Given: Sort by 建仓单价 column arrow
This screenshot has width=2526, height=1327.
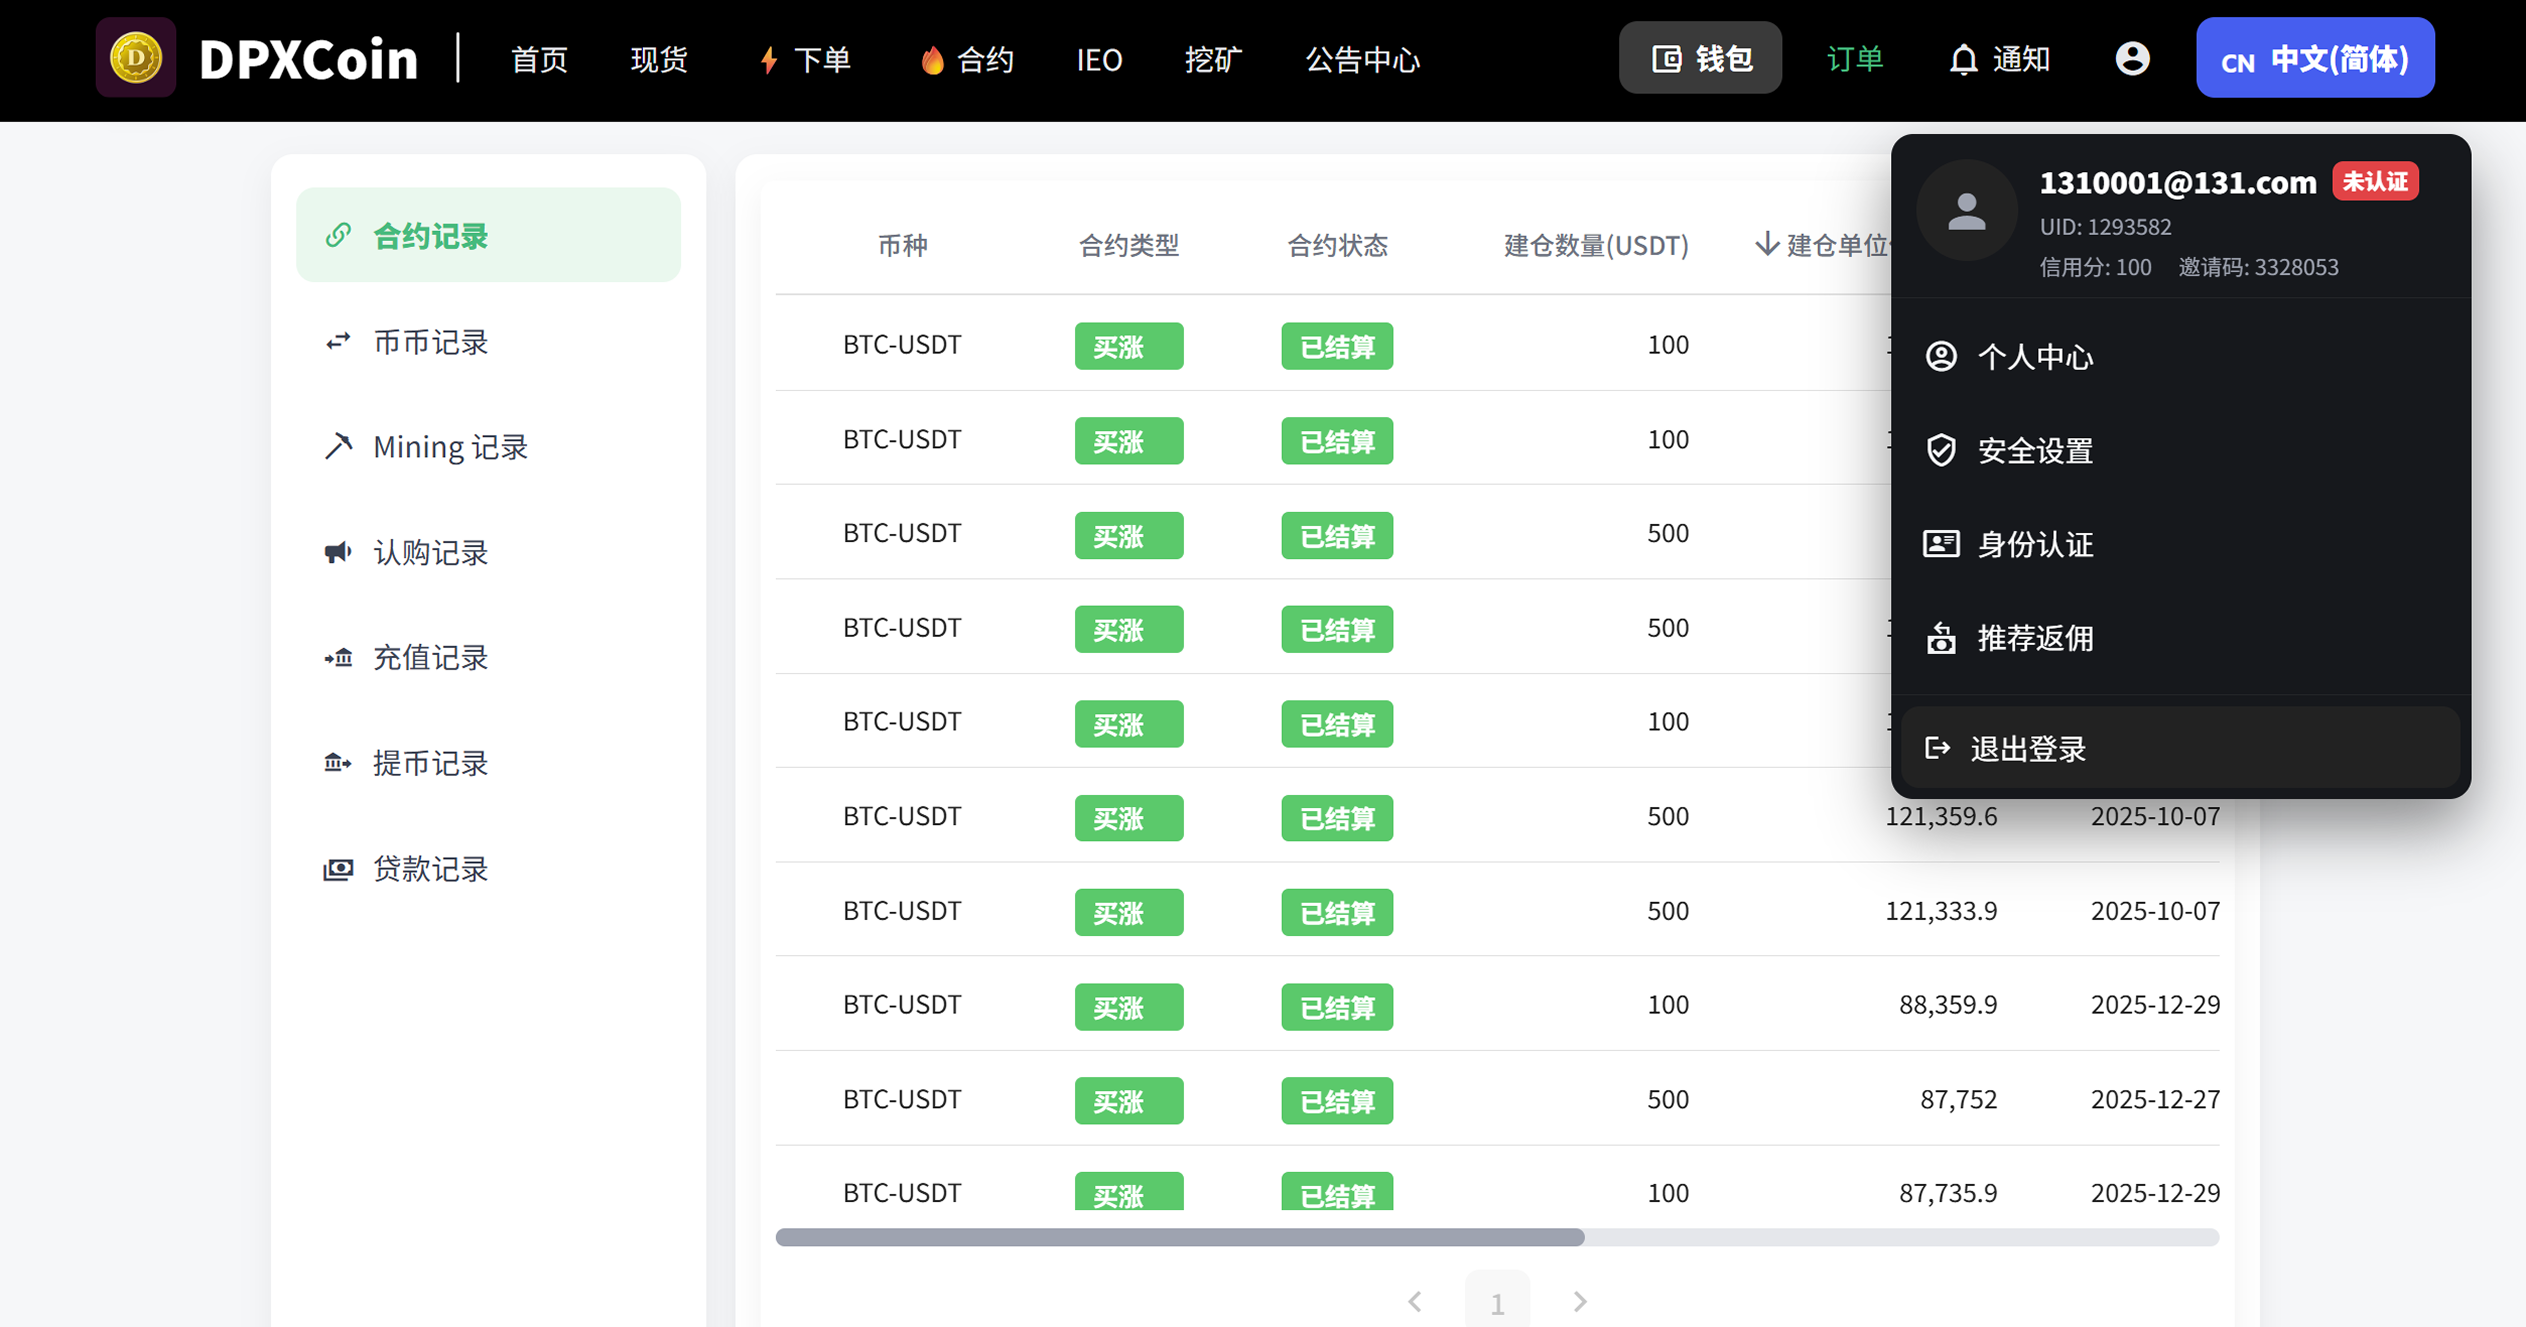Looking at the screenshot, I should click(1767, 244).
